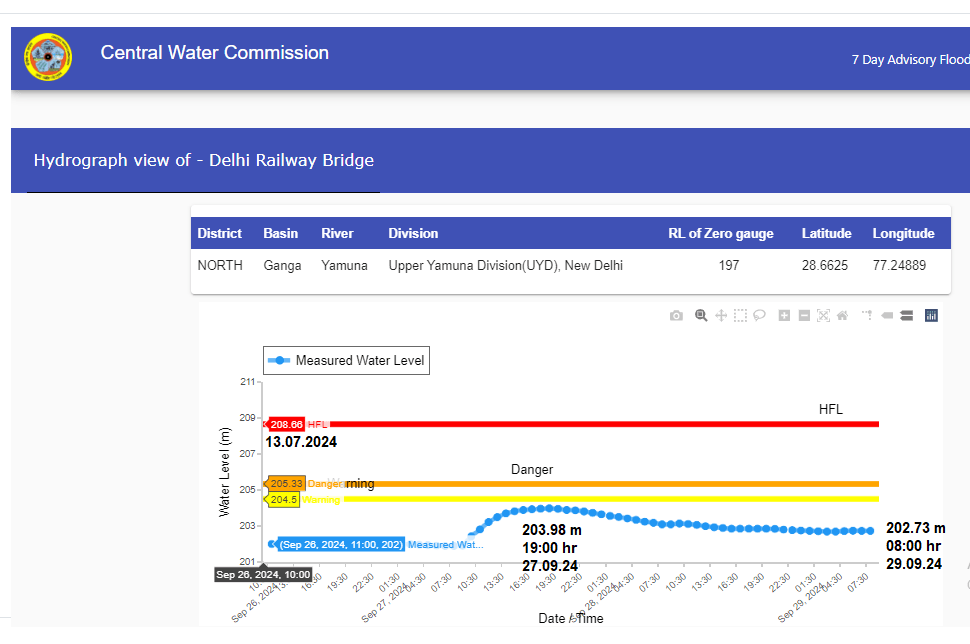Enable show closest data on hover
This screenshot has height=644, width=970.
point(887,316)
